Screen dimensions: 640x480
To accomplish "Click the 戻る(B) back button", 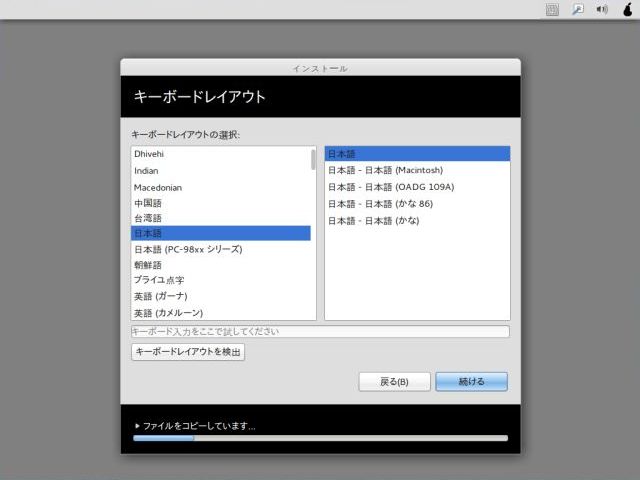I will tap(394, 381).
